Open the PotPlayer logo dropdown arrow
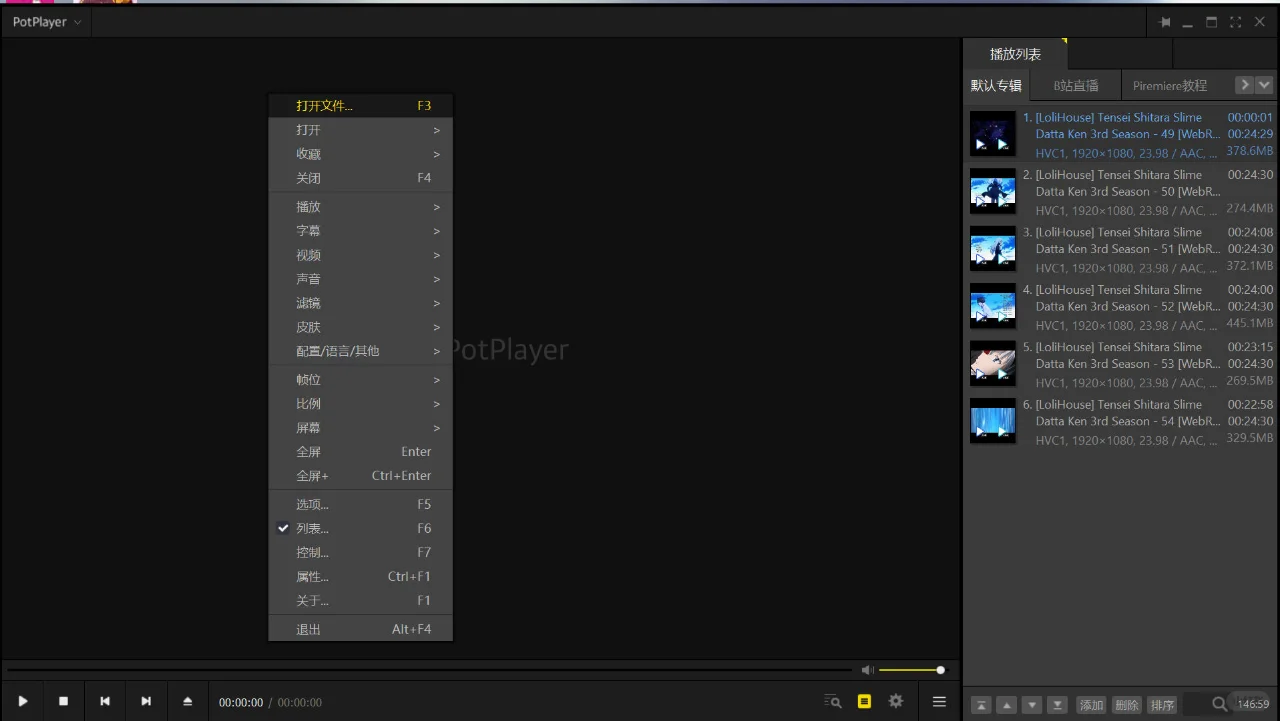The height and width of the screenshot is (721, 1280). [x=76, y=21]
